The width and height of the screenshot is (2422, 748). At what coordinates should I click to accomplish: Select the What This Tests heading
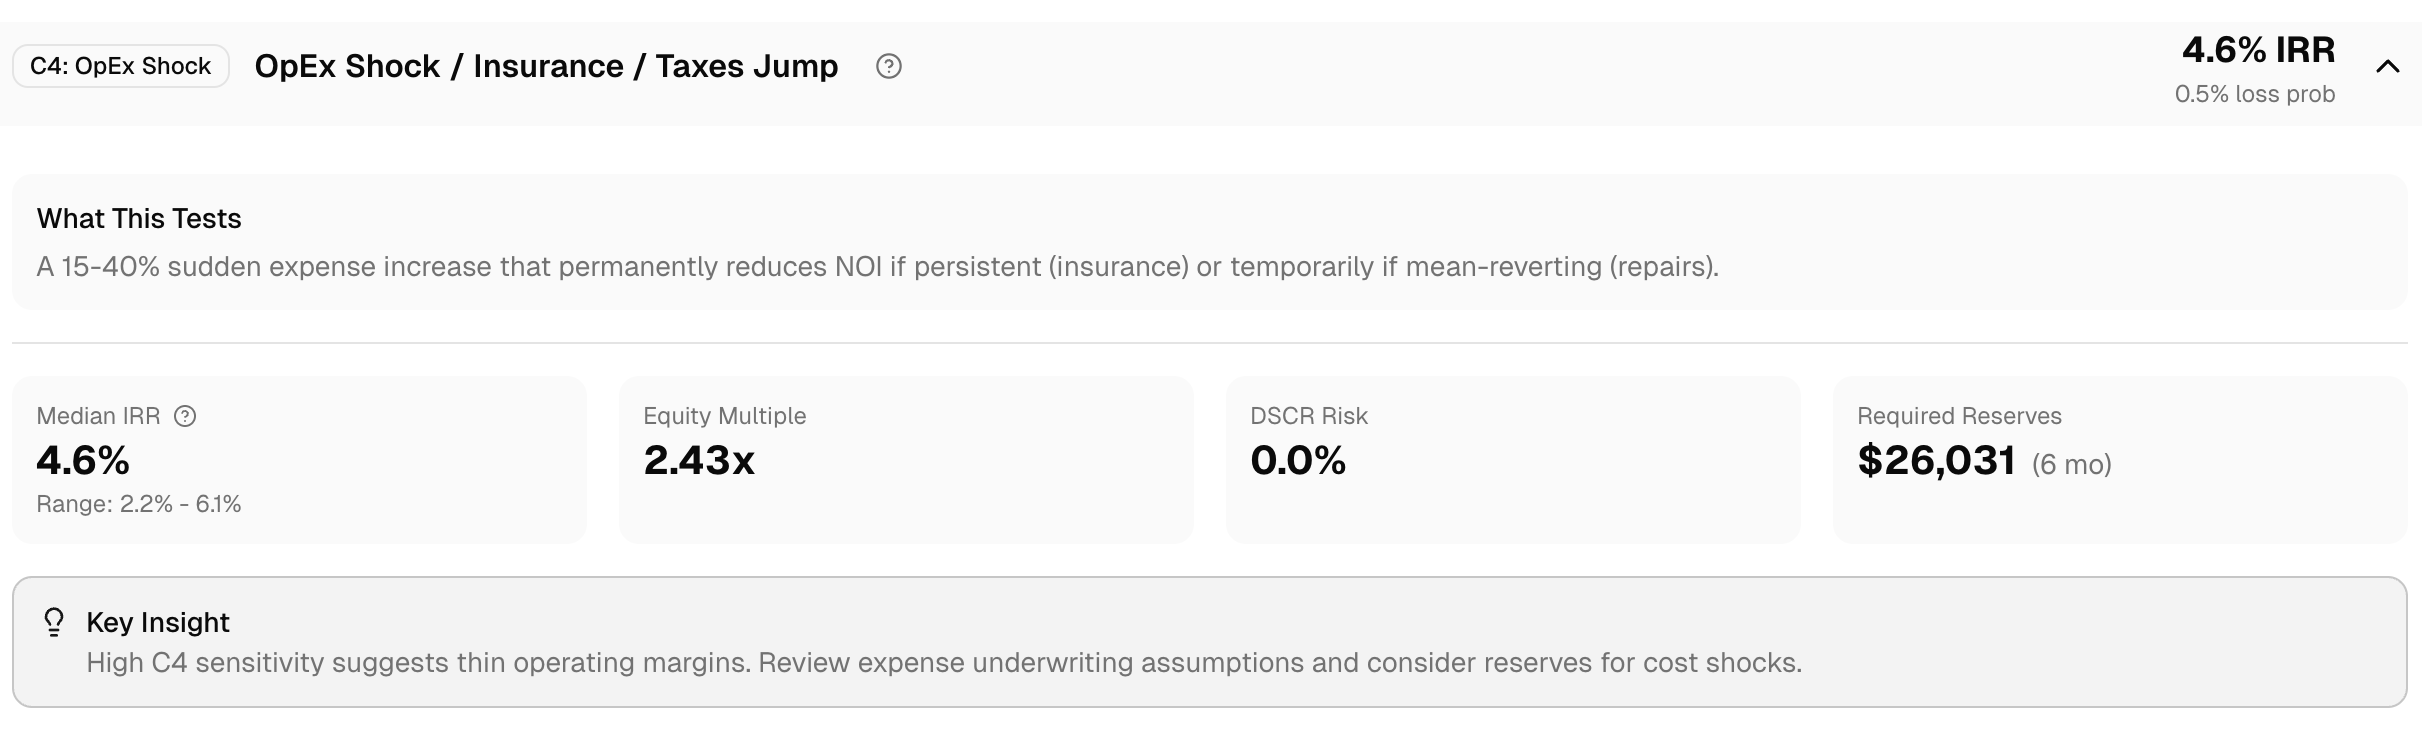(x=139, y=218)
